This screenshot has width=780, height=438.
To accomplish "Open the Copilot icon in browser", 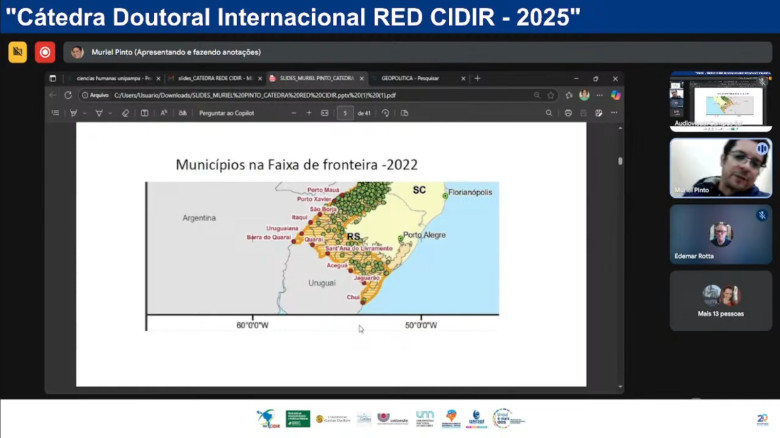I will click(615, 95).
